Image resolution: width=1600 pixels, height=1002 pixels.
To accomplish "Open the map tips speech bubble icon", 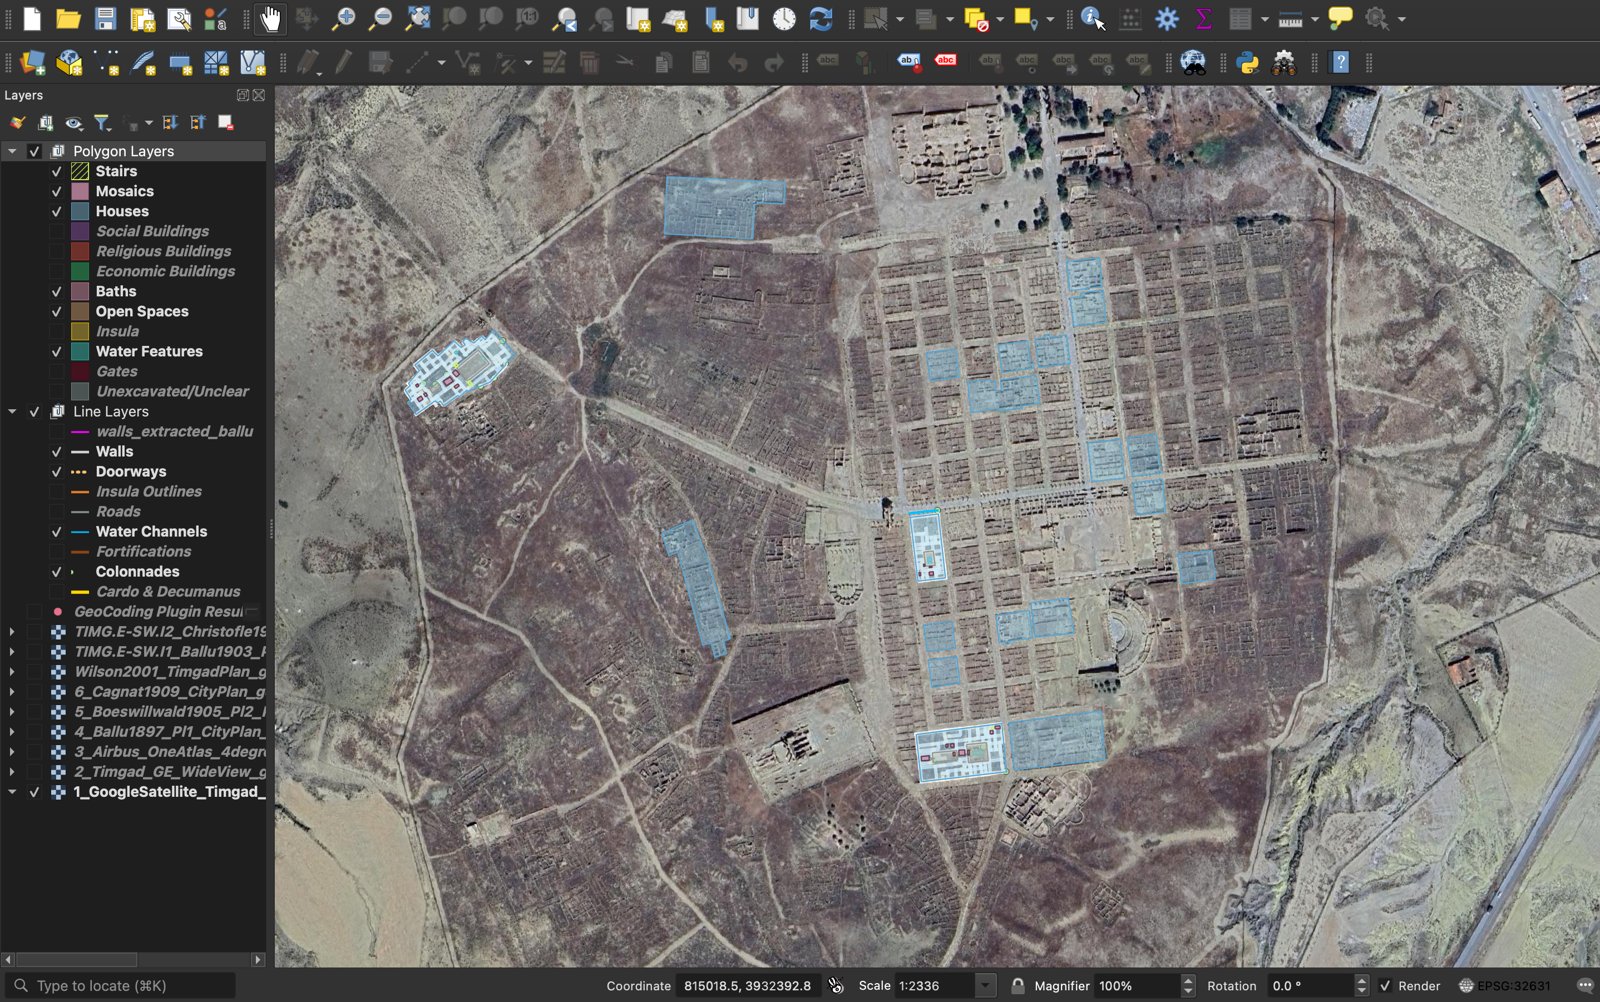I will 1340,19.
